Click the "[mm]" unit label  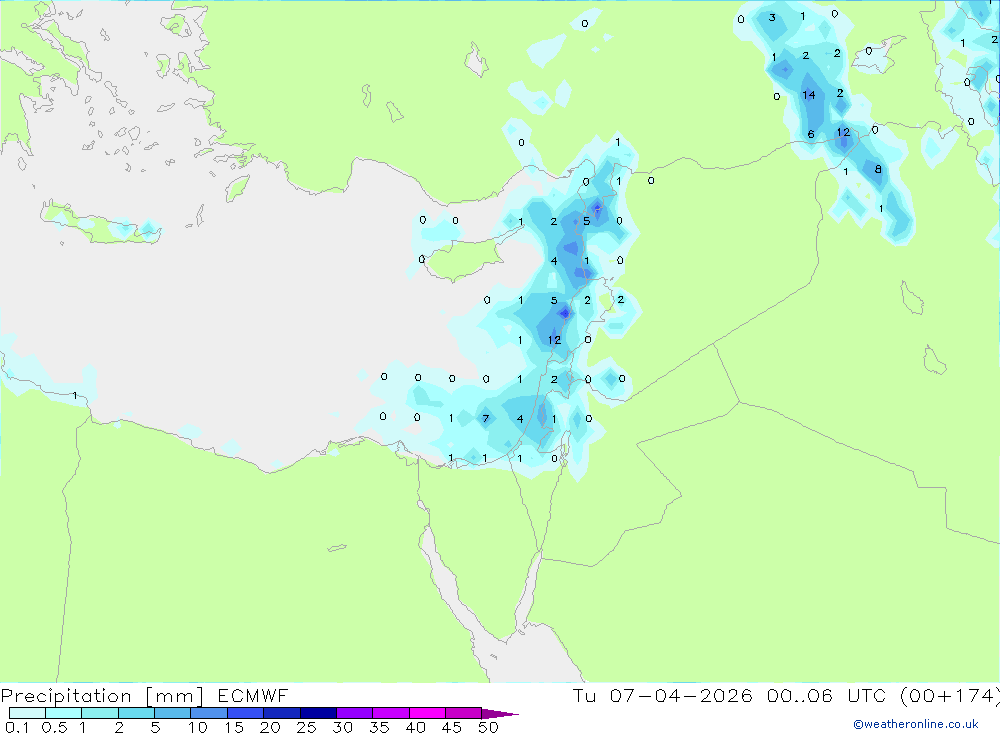[x=175, y=695]
